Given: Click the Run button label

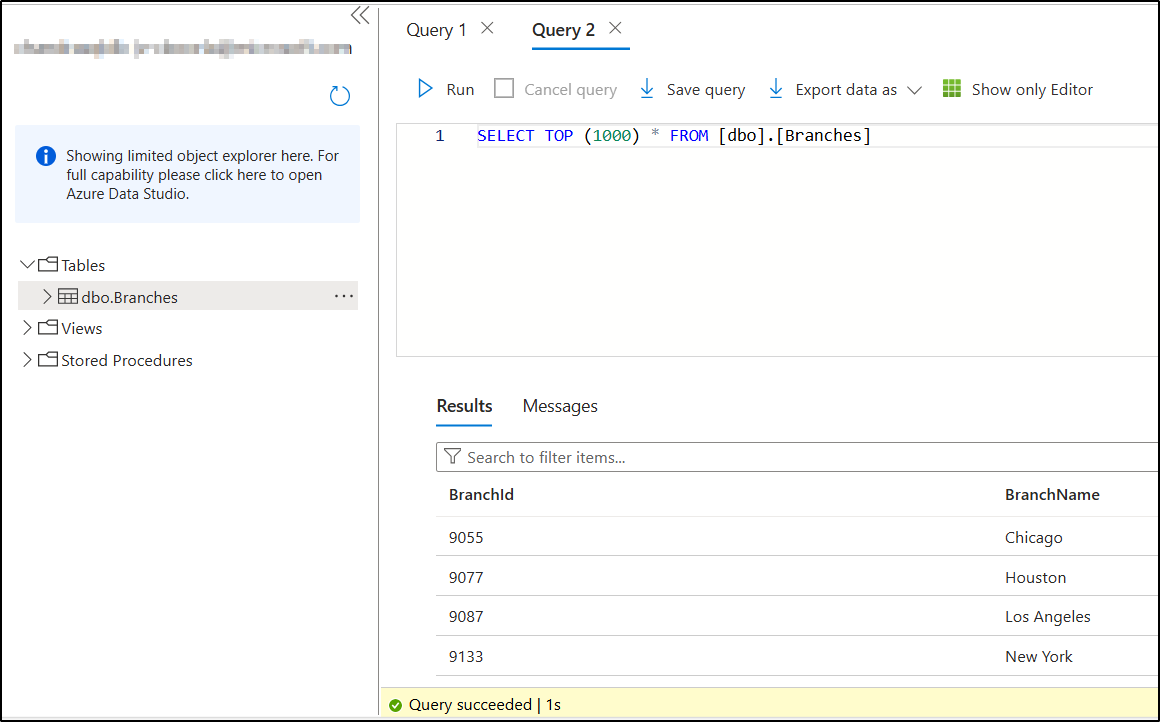Looking at the screenshot, I should tap(460, 90).
